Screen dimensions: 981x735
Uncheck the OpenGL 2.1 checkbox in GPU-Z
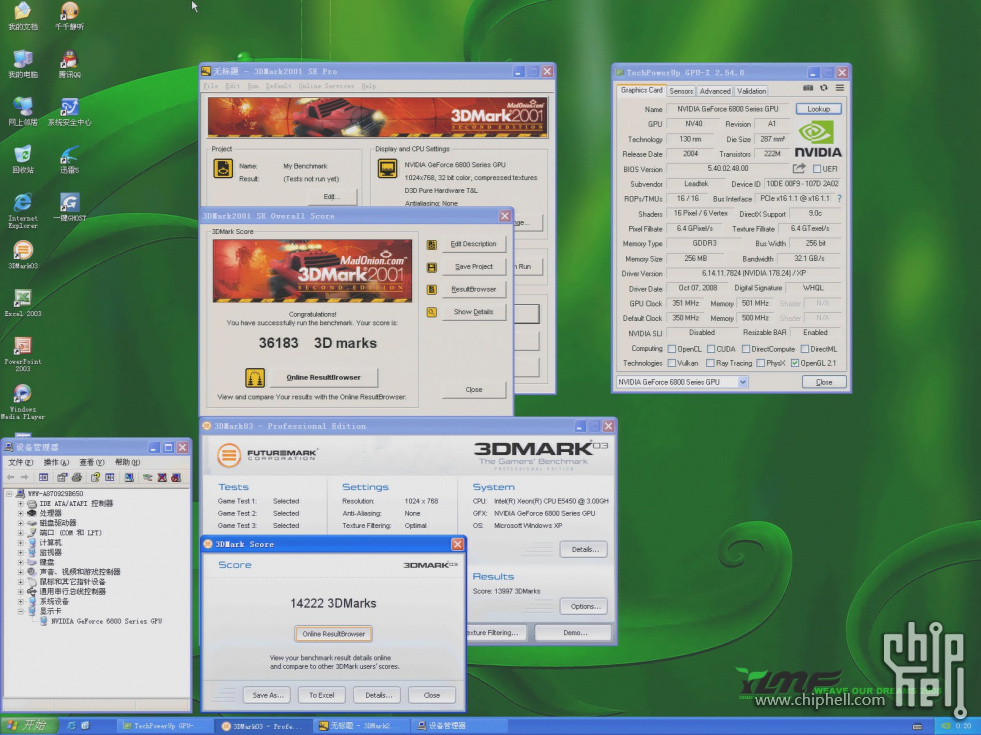coord(795,363)
